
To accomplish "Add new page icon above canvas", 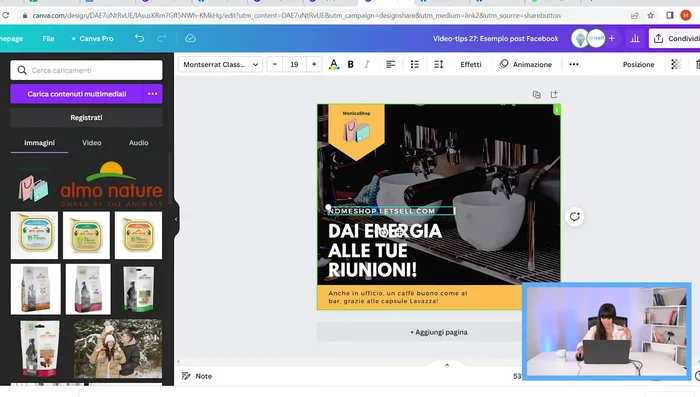I will click(x=554, y=94).
